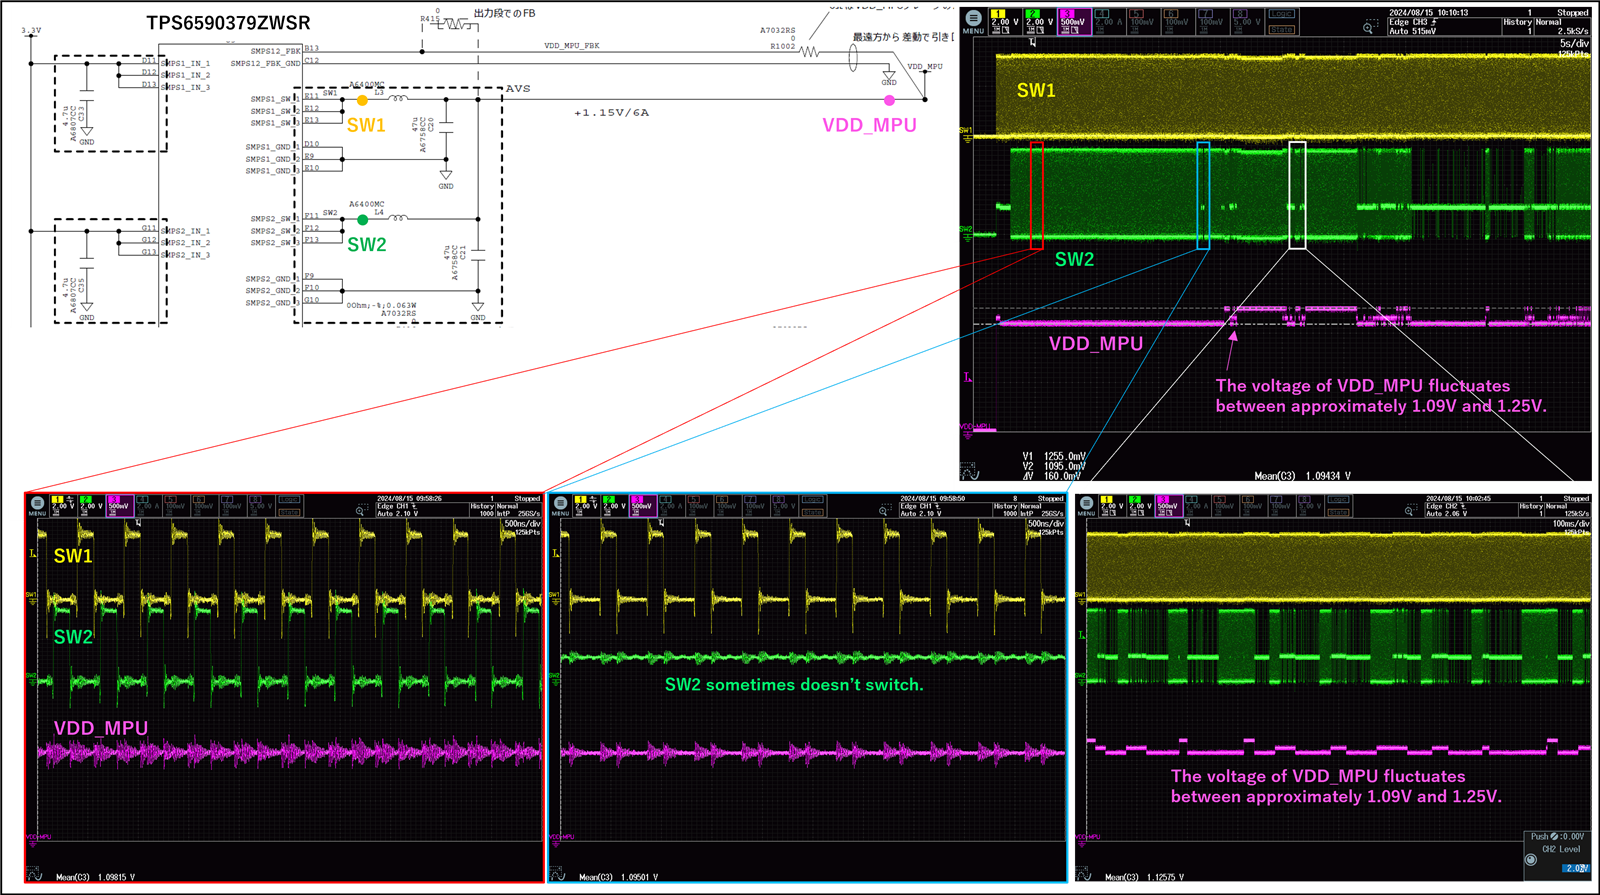The height and width of the screenshot is (895, 1600).
Task: Toggle channel 1 on the 5s/div scope
Action: pos(1005,22)
